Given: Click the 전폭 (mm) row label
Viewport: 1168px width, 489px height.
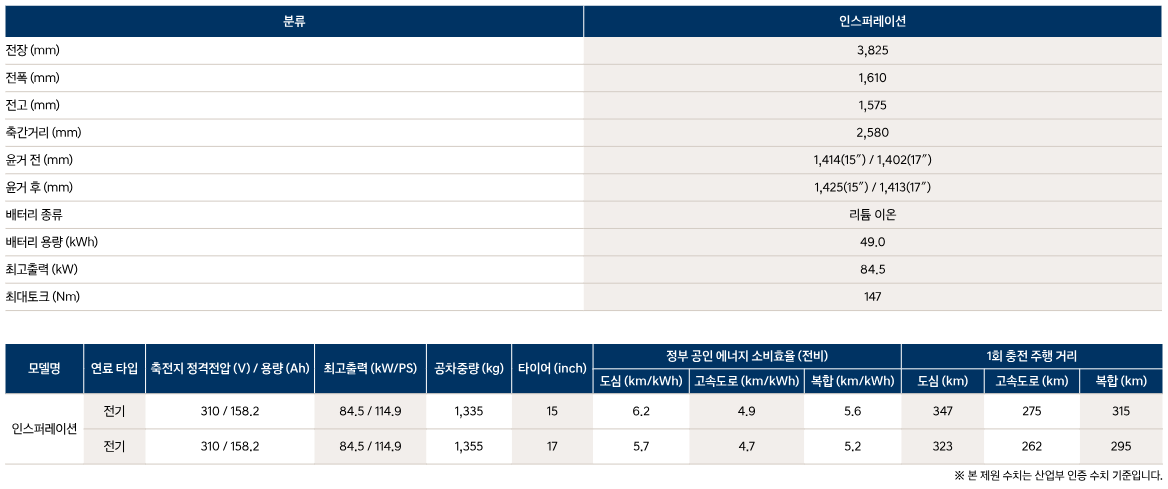Looking at the screenshot, I should (32, 78).
